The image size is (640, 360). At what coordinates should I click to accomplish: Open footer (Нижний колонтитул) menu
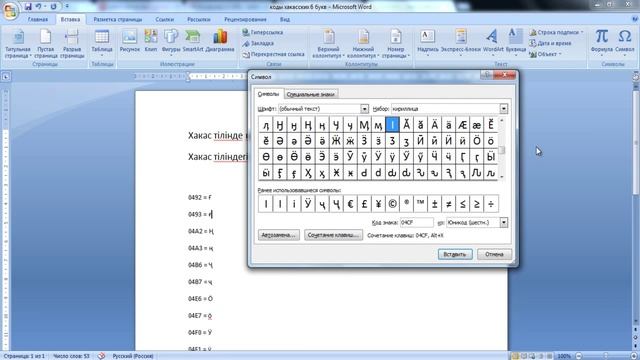click(362, 44)
